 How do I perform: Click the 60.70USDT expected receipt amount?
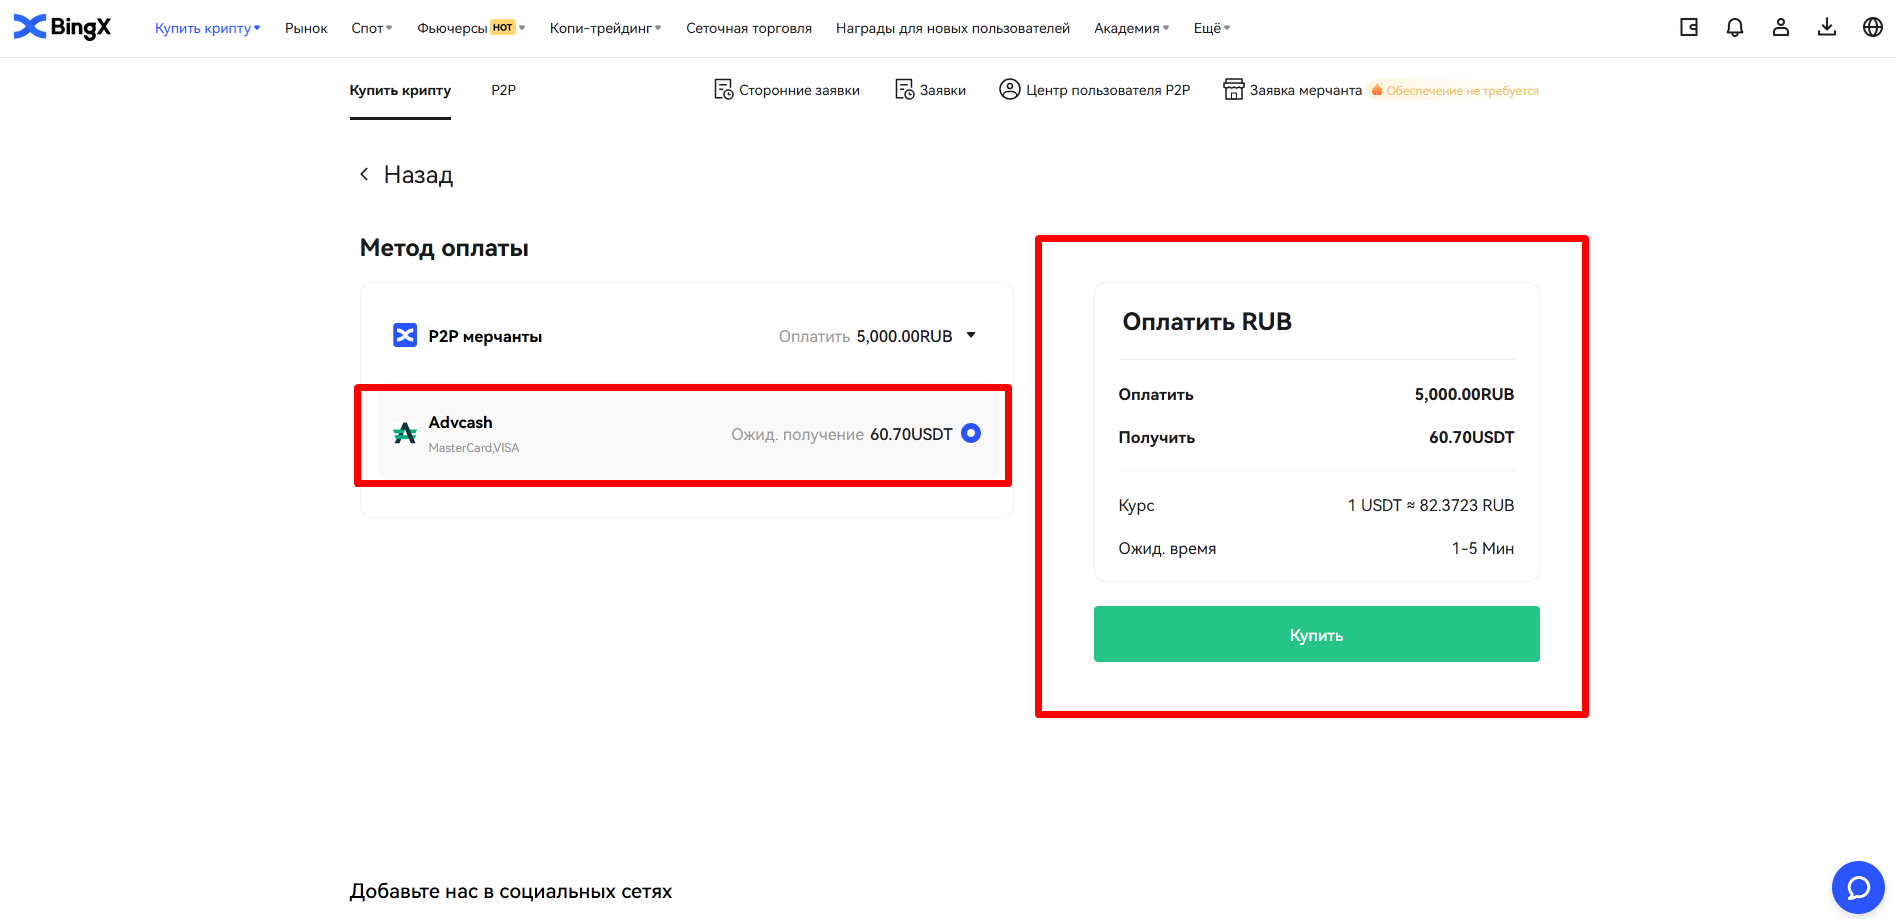[911, 434]
